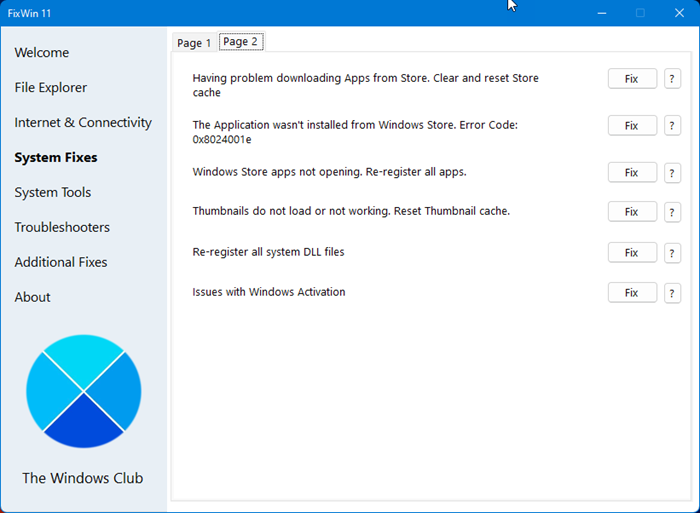The image size is (700, 513).
Task: Fix Issues with Windows Activation
Action: (632, 293)
